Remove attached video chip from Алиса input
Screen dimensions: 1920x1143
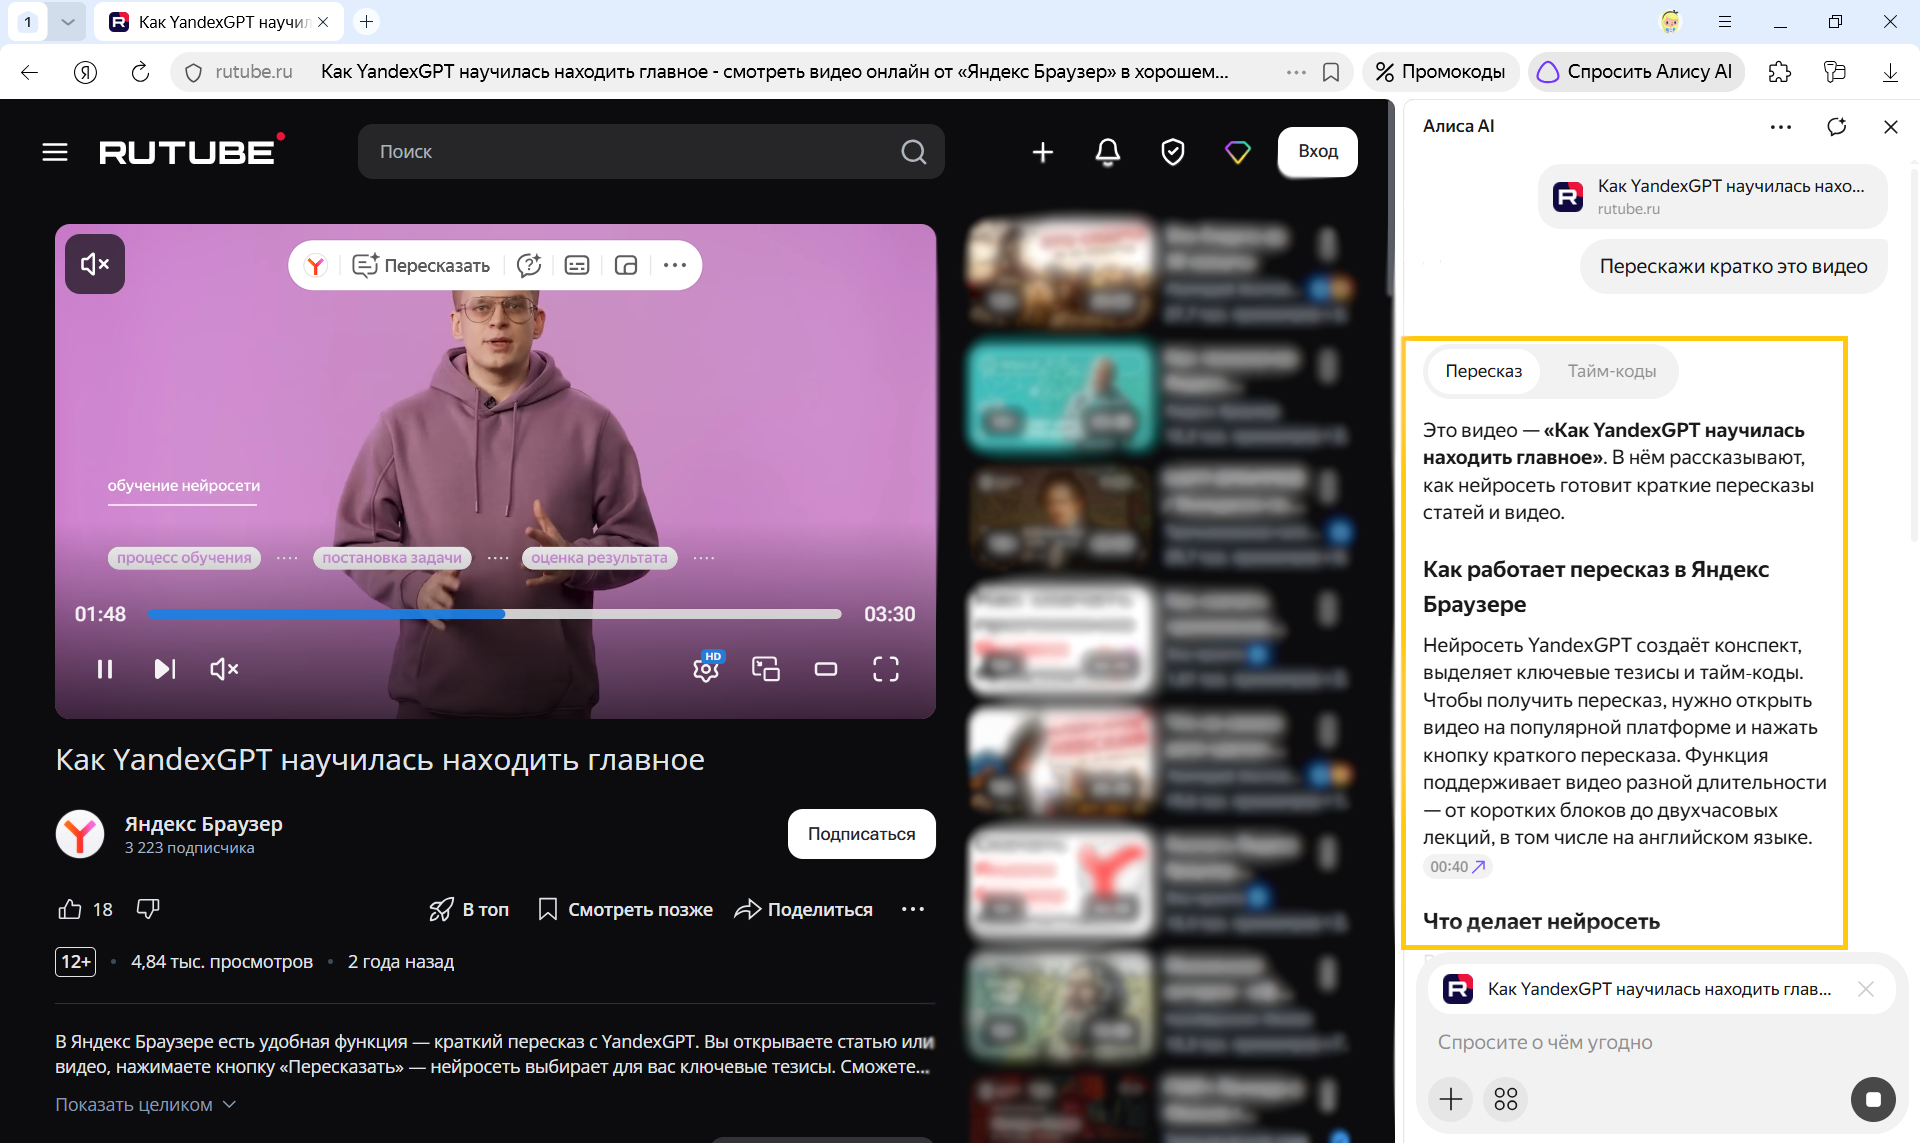tap(1866, 989)
